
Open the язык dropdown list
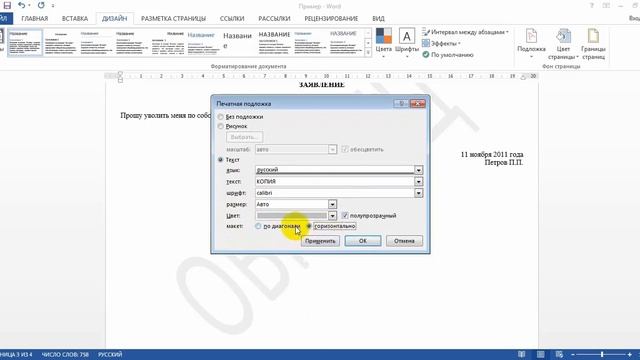(418, 170)
